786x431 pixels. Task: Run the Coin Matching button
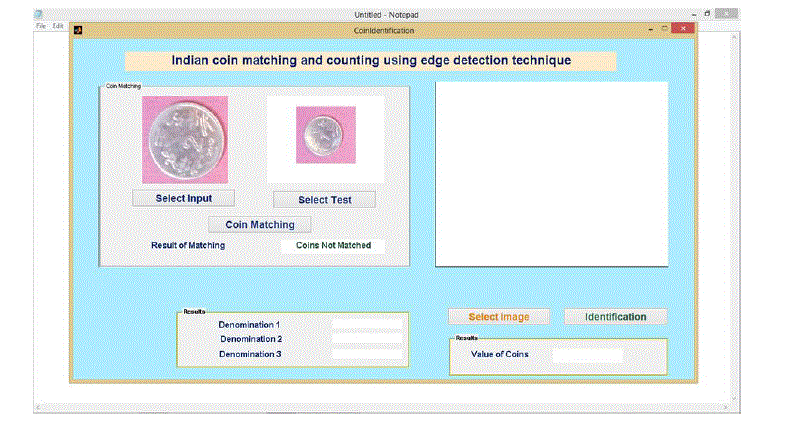point(260,224)
